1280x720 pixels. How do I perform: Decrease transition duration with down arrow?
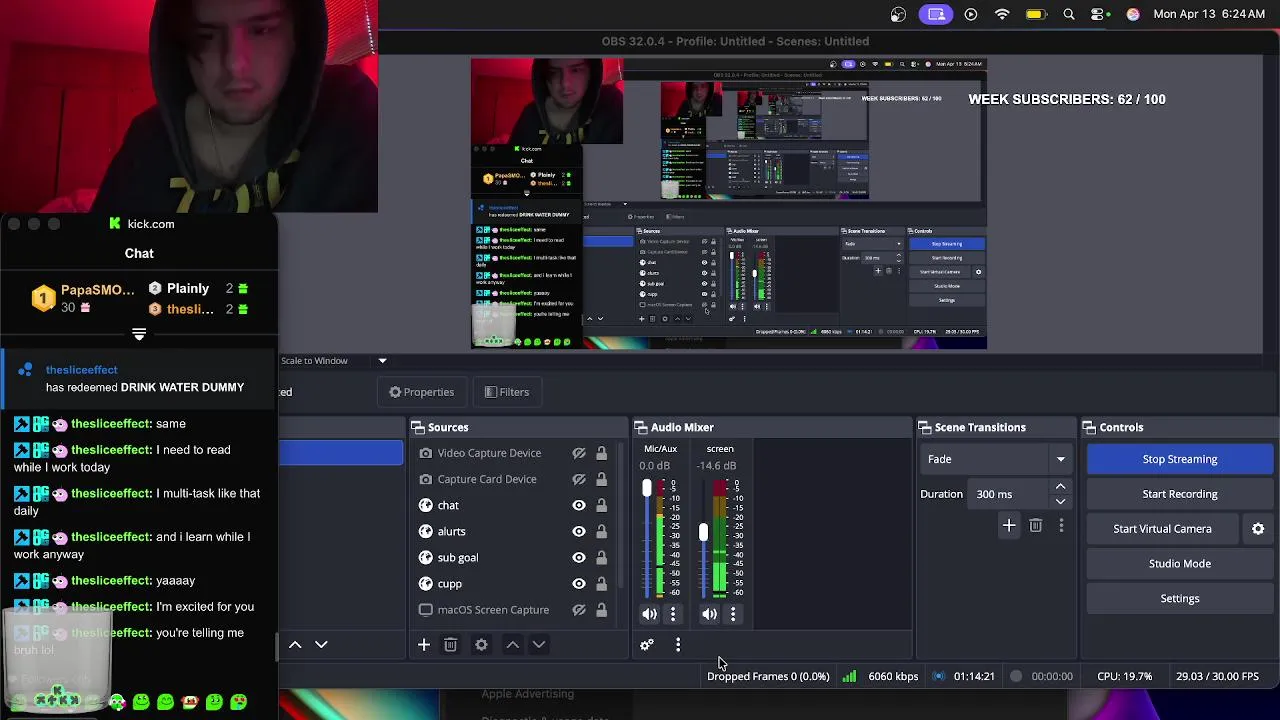point(1060,501)
